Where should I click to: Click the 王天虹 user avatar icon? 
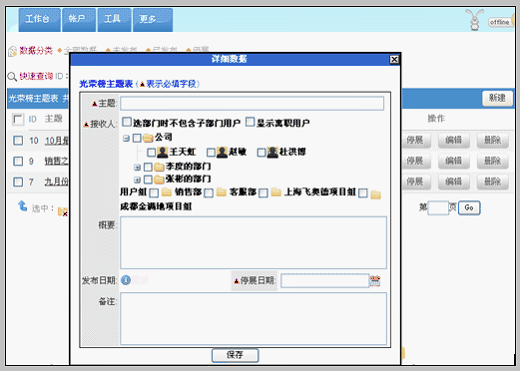(x=162, y=152)
